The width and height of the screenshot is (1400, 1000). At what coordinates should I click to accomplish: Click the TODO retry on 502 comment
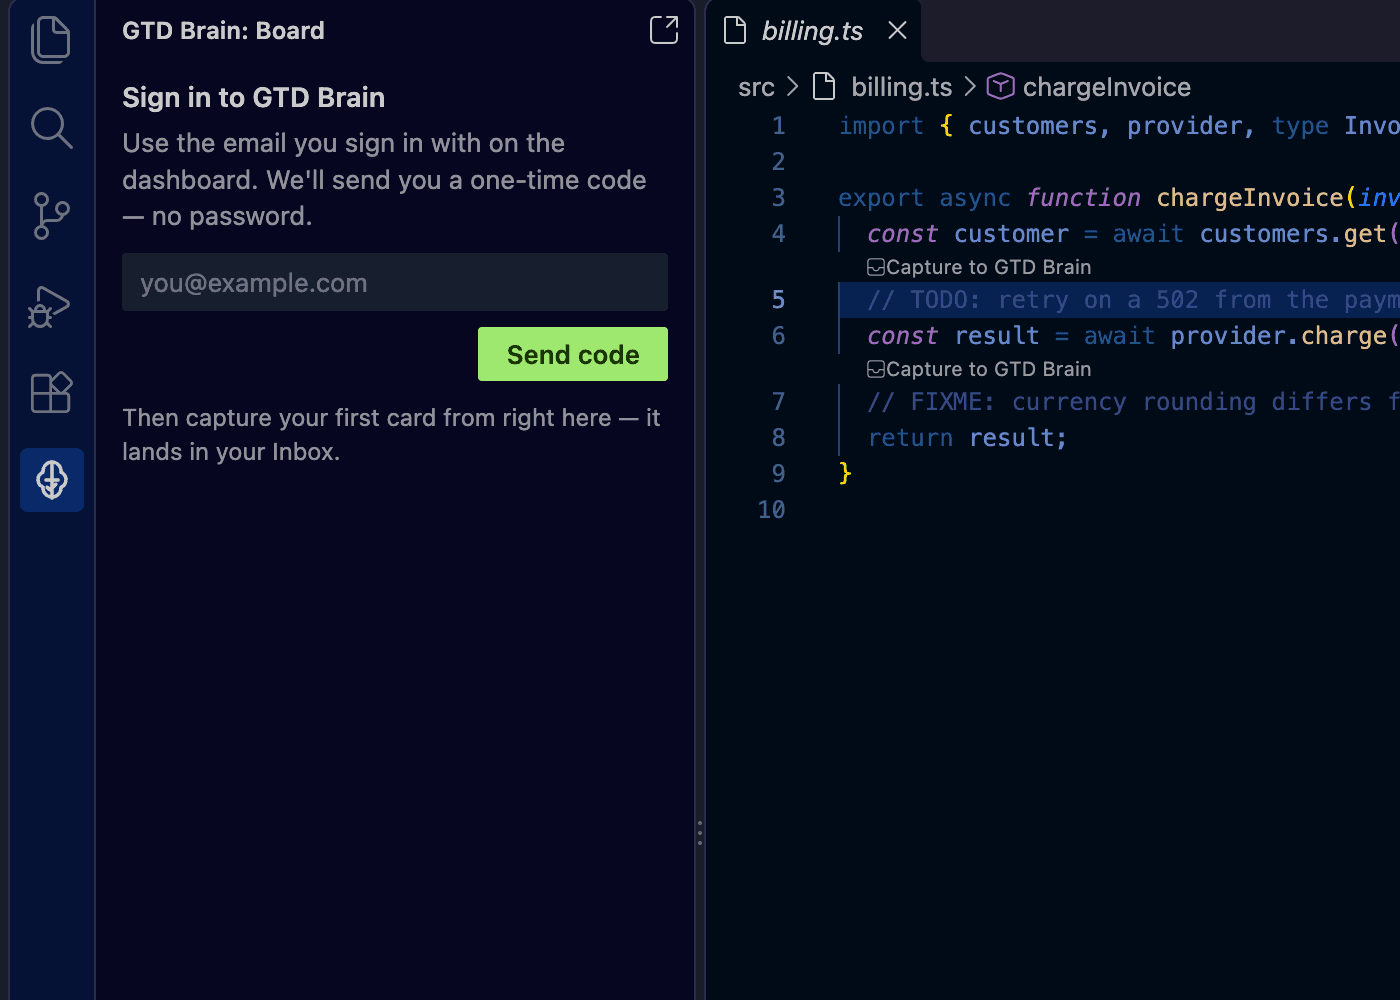[x=1133, y=300]
